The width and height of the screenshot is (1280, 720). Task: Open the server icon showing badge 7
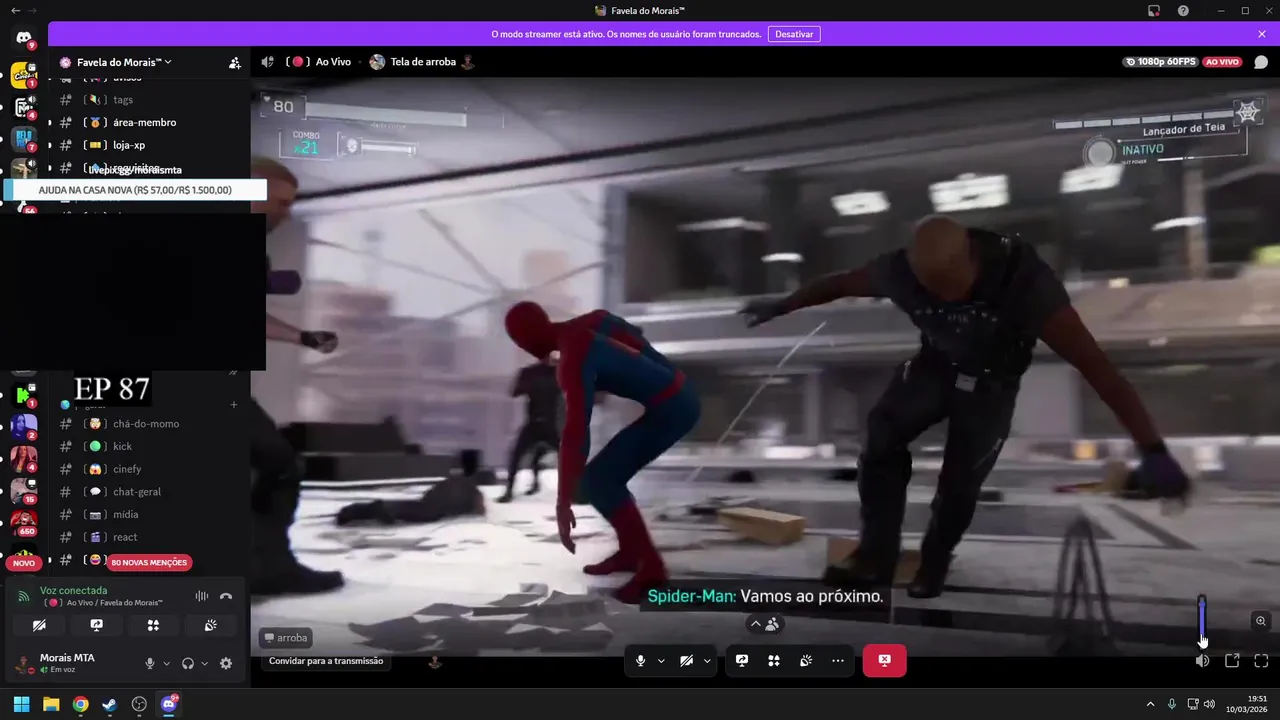click(24, 138)
